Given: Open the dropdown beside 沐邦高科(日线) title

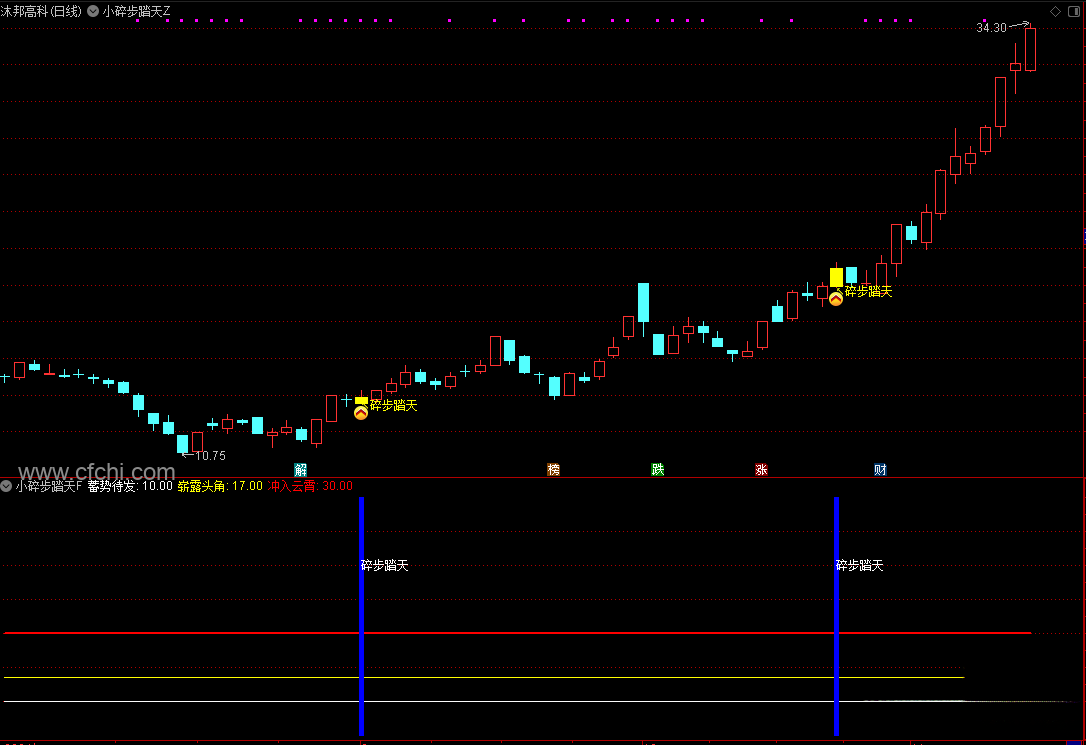Looking at the screenshot, I should click(93, 11).
